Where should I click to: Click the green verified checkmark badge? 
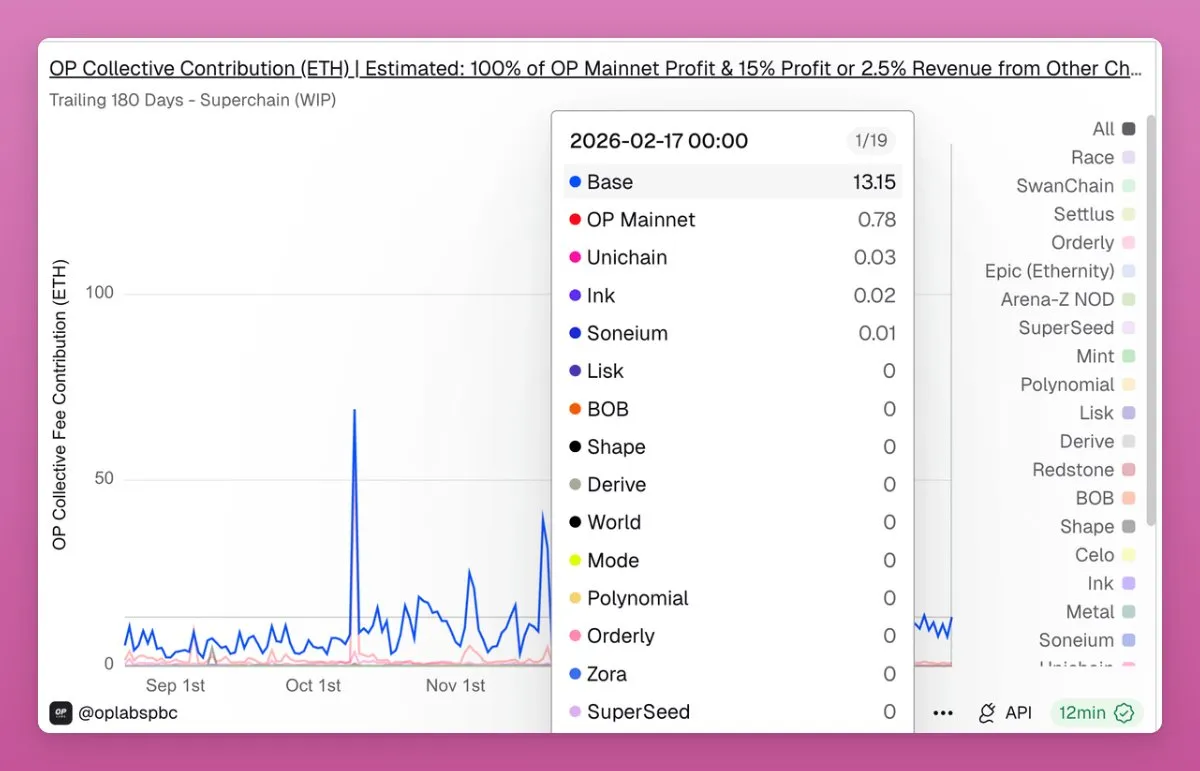click(1124, 713)
